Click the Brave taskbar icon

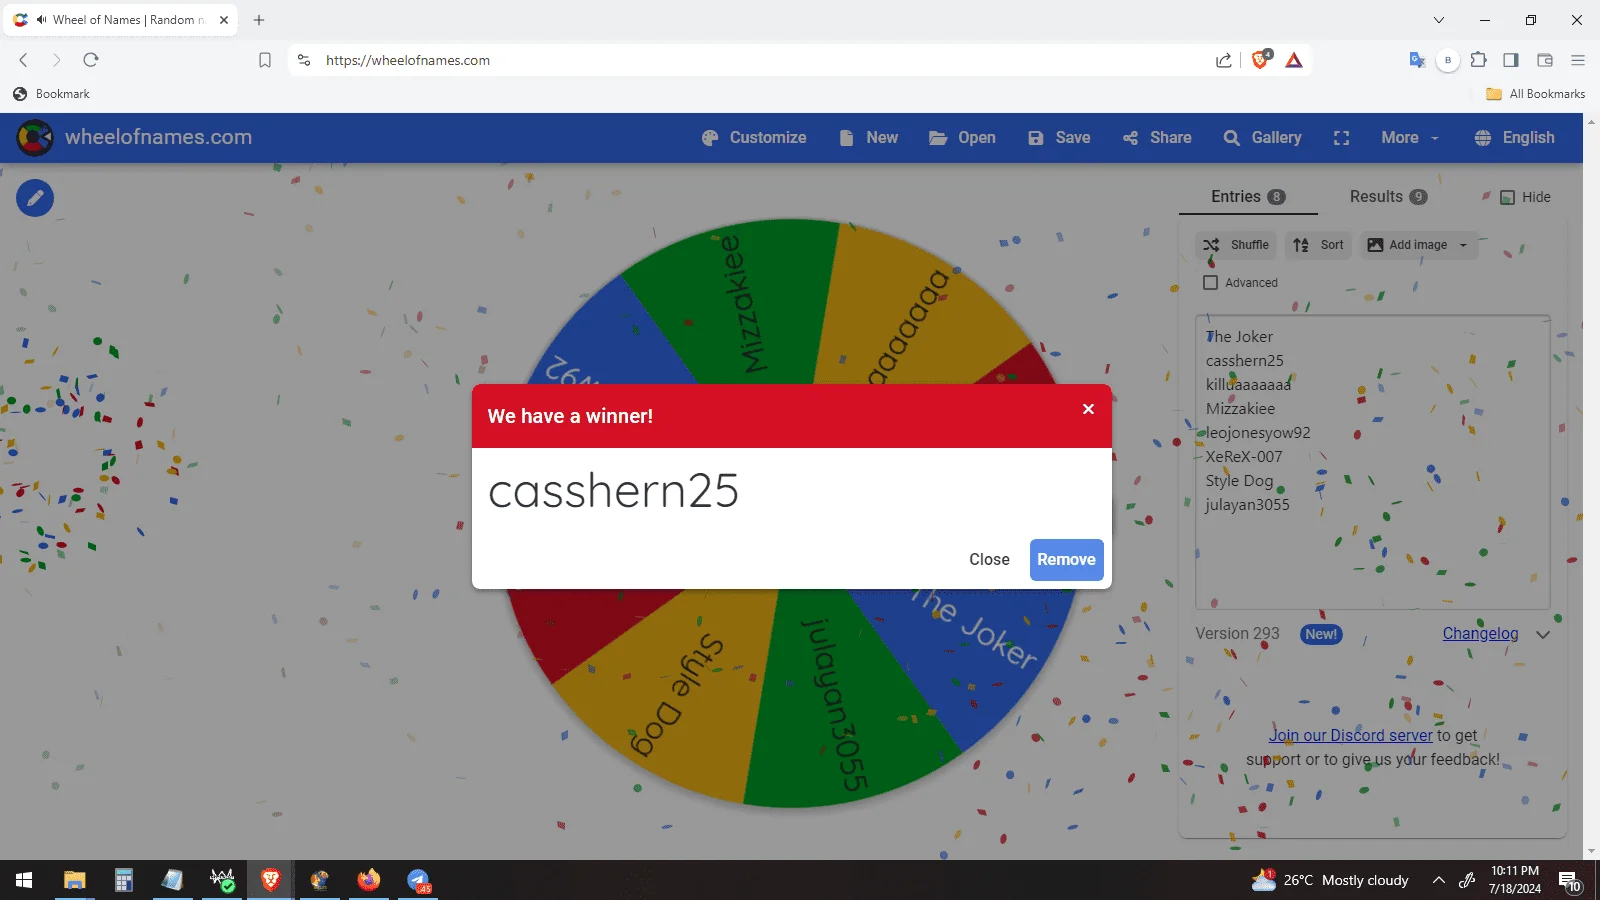tap(270, 880)
